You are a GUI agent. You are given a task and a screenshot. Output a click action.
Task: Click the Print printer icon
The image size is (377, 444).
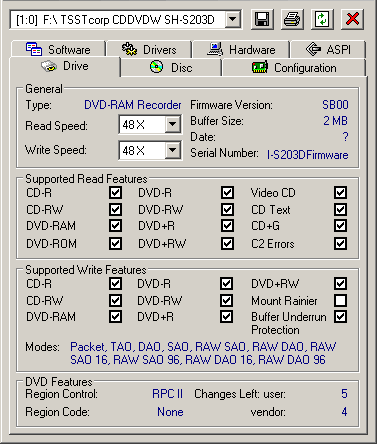pos(292,19)
